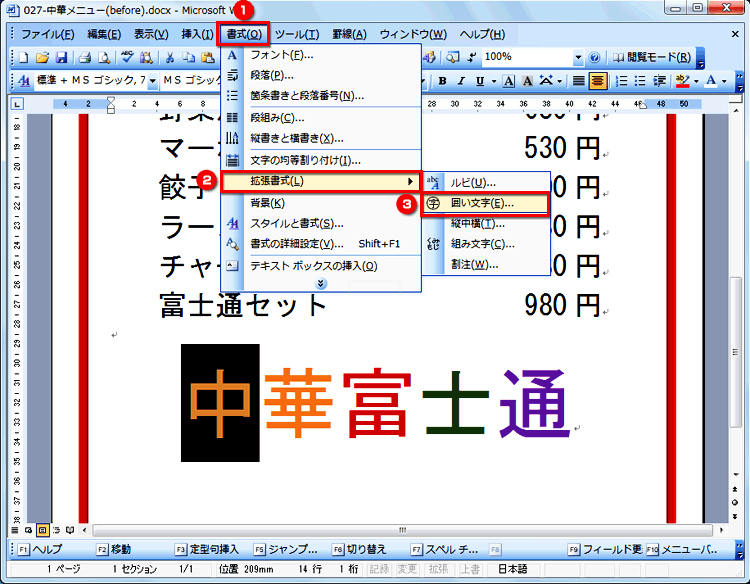Apply bulleted list formatting
The width and height of the screenshot is (750, 584).
[x=640, y=81]
